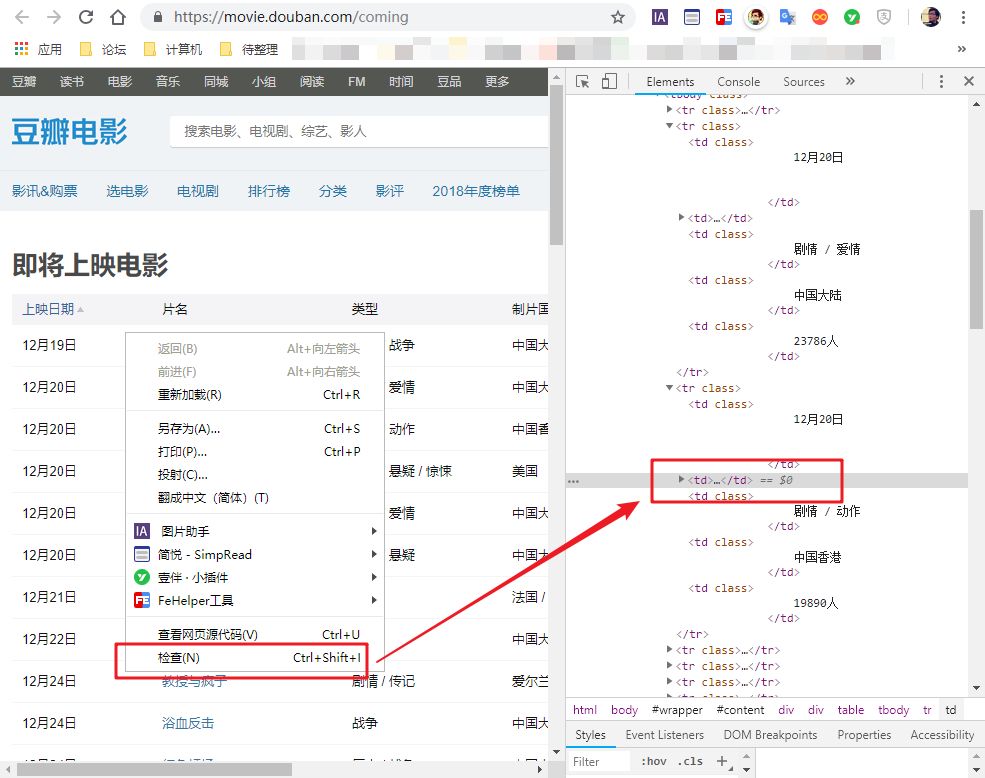Open the 浴血反击 movie link
The height and width of the screenshot is (778, 985).
[x=188, y=723]
